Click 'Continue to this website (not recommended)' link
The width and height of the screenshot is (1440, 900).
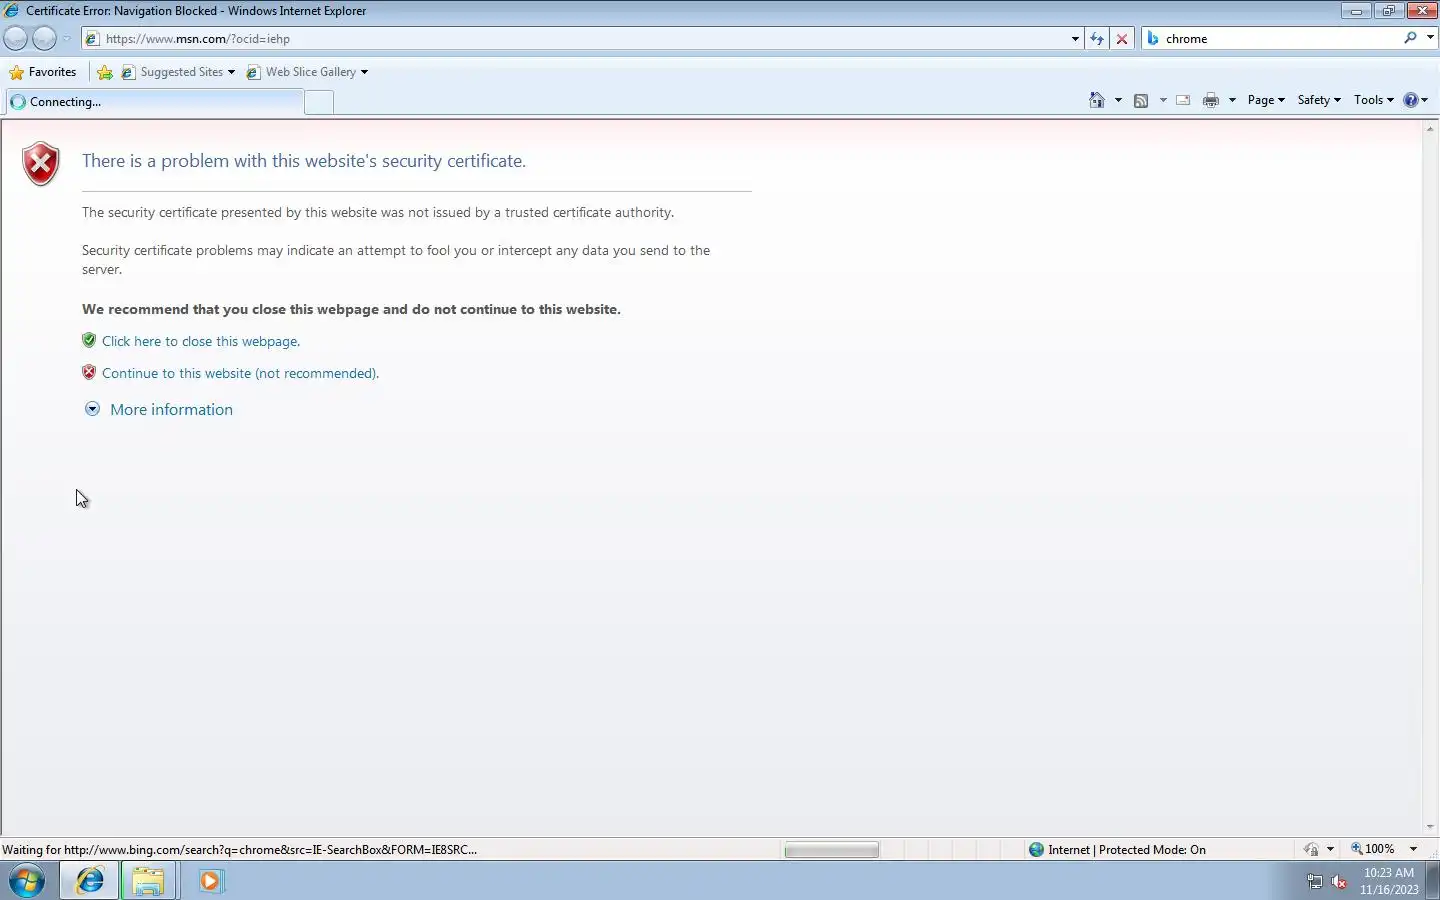click(240, 373)
